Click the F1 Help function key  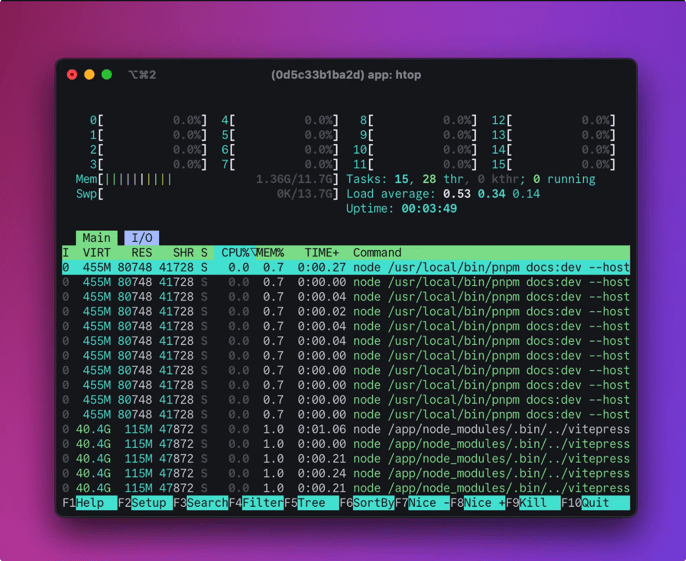coord(90,503)
